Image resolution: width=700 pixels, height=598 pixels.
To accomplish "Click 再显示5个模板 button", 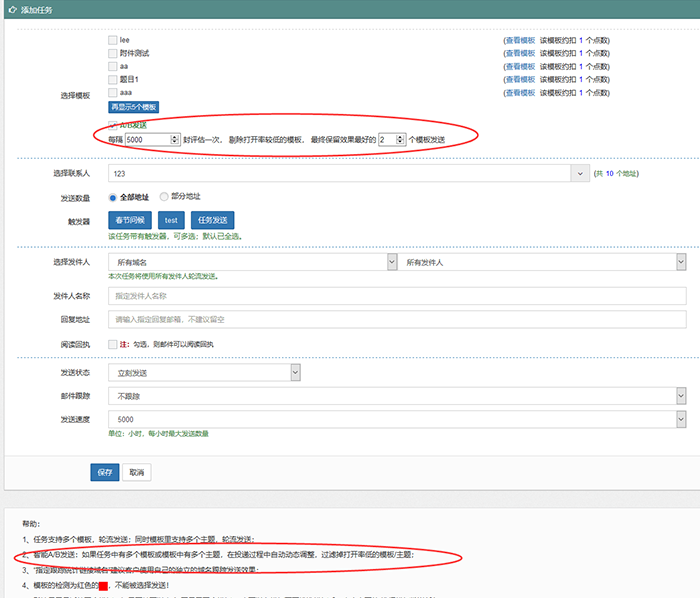I will [133, 107].
